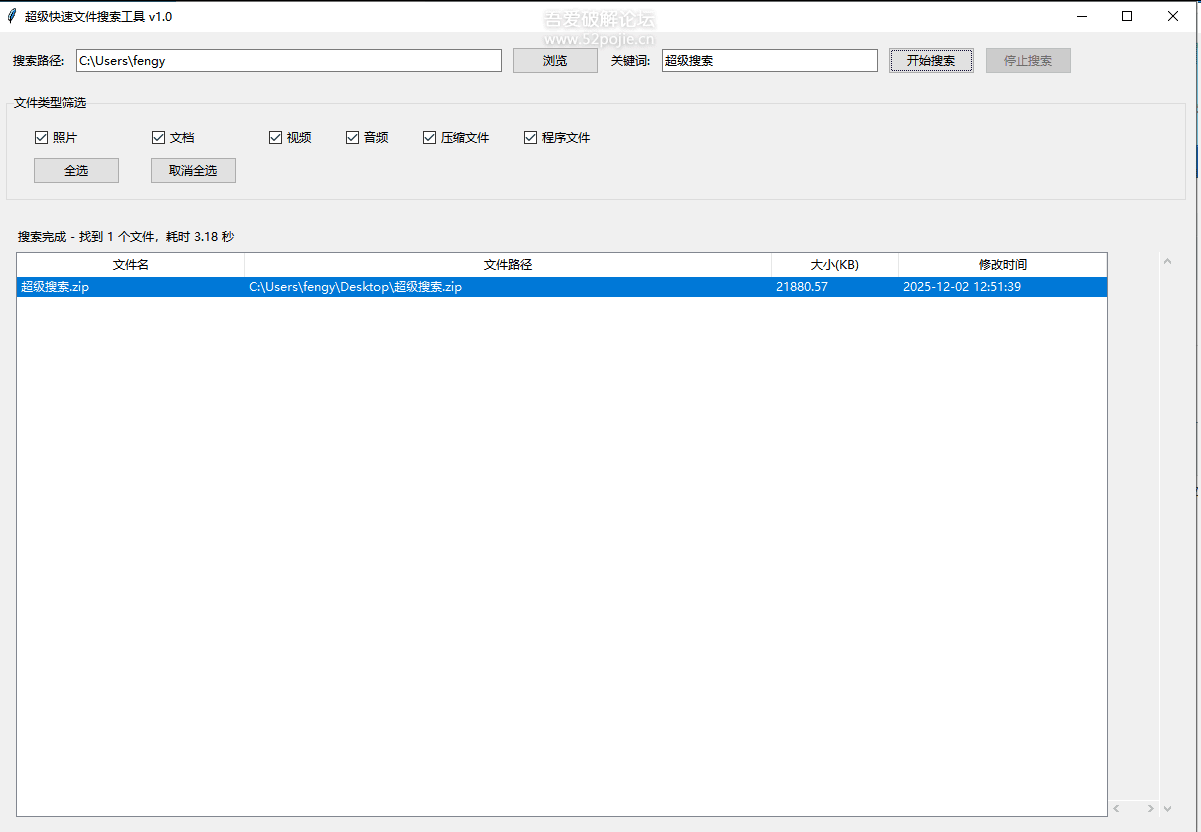The height and width of the screenshot is (832, 1201).
Task: Toggle the 程序文件 checkbox
Action: pos(531,138)
